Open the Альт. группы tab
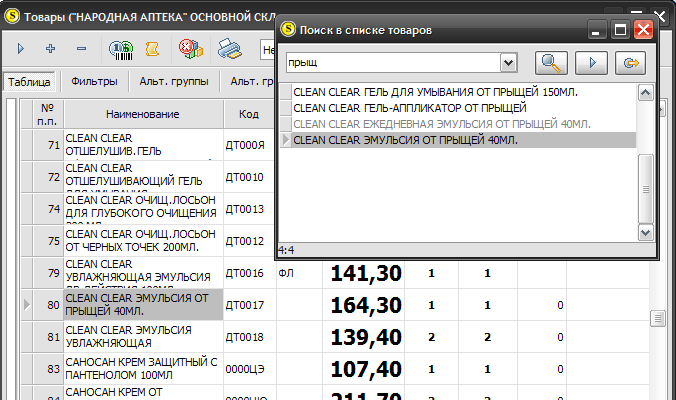676x400 pixels. 174,81
